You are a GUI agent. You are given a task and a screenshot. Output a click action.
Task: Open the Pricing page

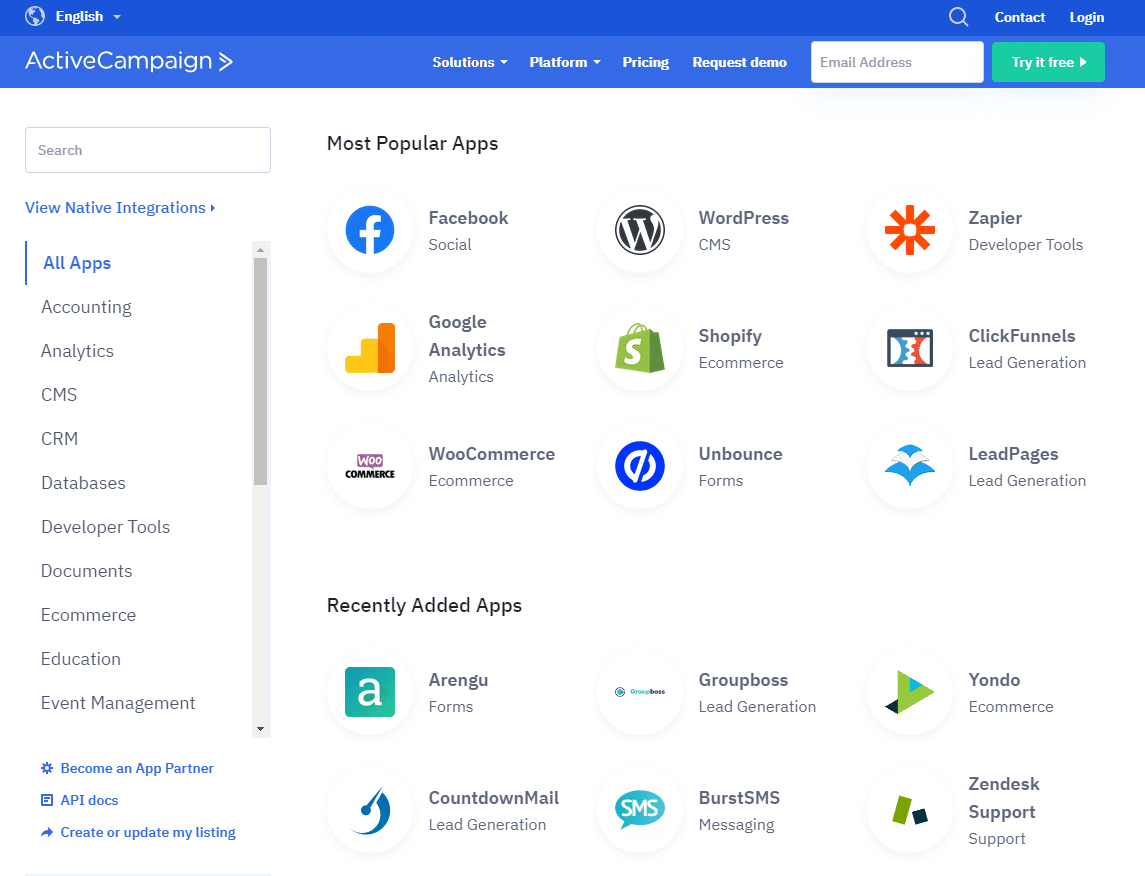coord(646,62)
